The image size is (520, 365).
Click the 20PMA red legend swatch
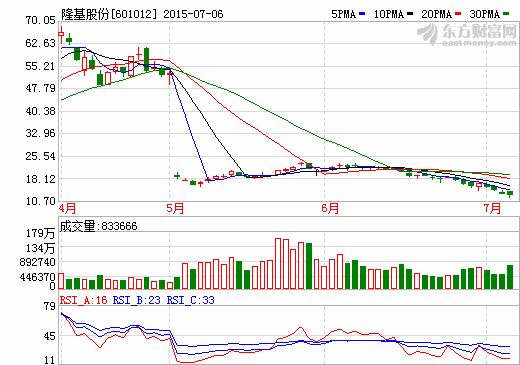pyautogui.click(x=458, y=14)
